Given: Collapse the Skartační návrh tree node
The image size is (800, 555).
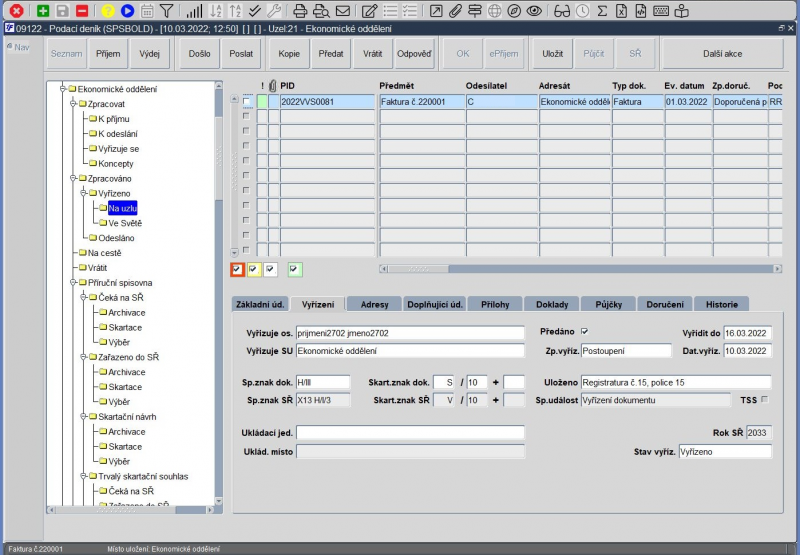Looking at the screenshot, I should click(83, 417).
